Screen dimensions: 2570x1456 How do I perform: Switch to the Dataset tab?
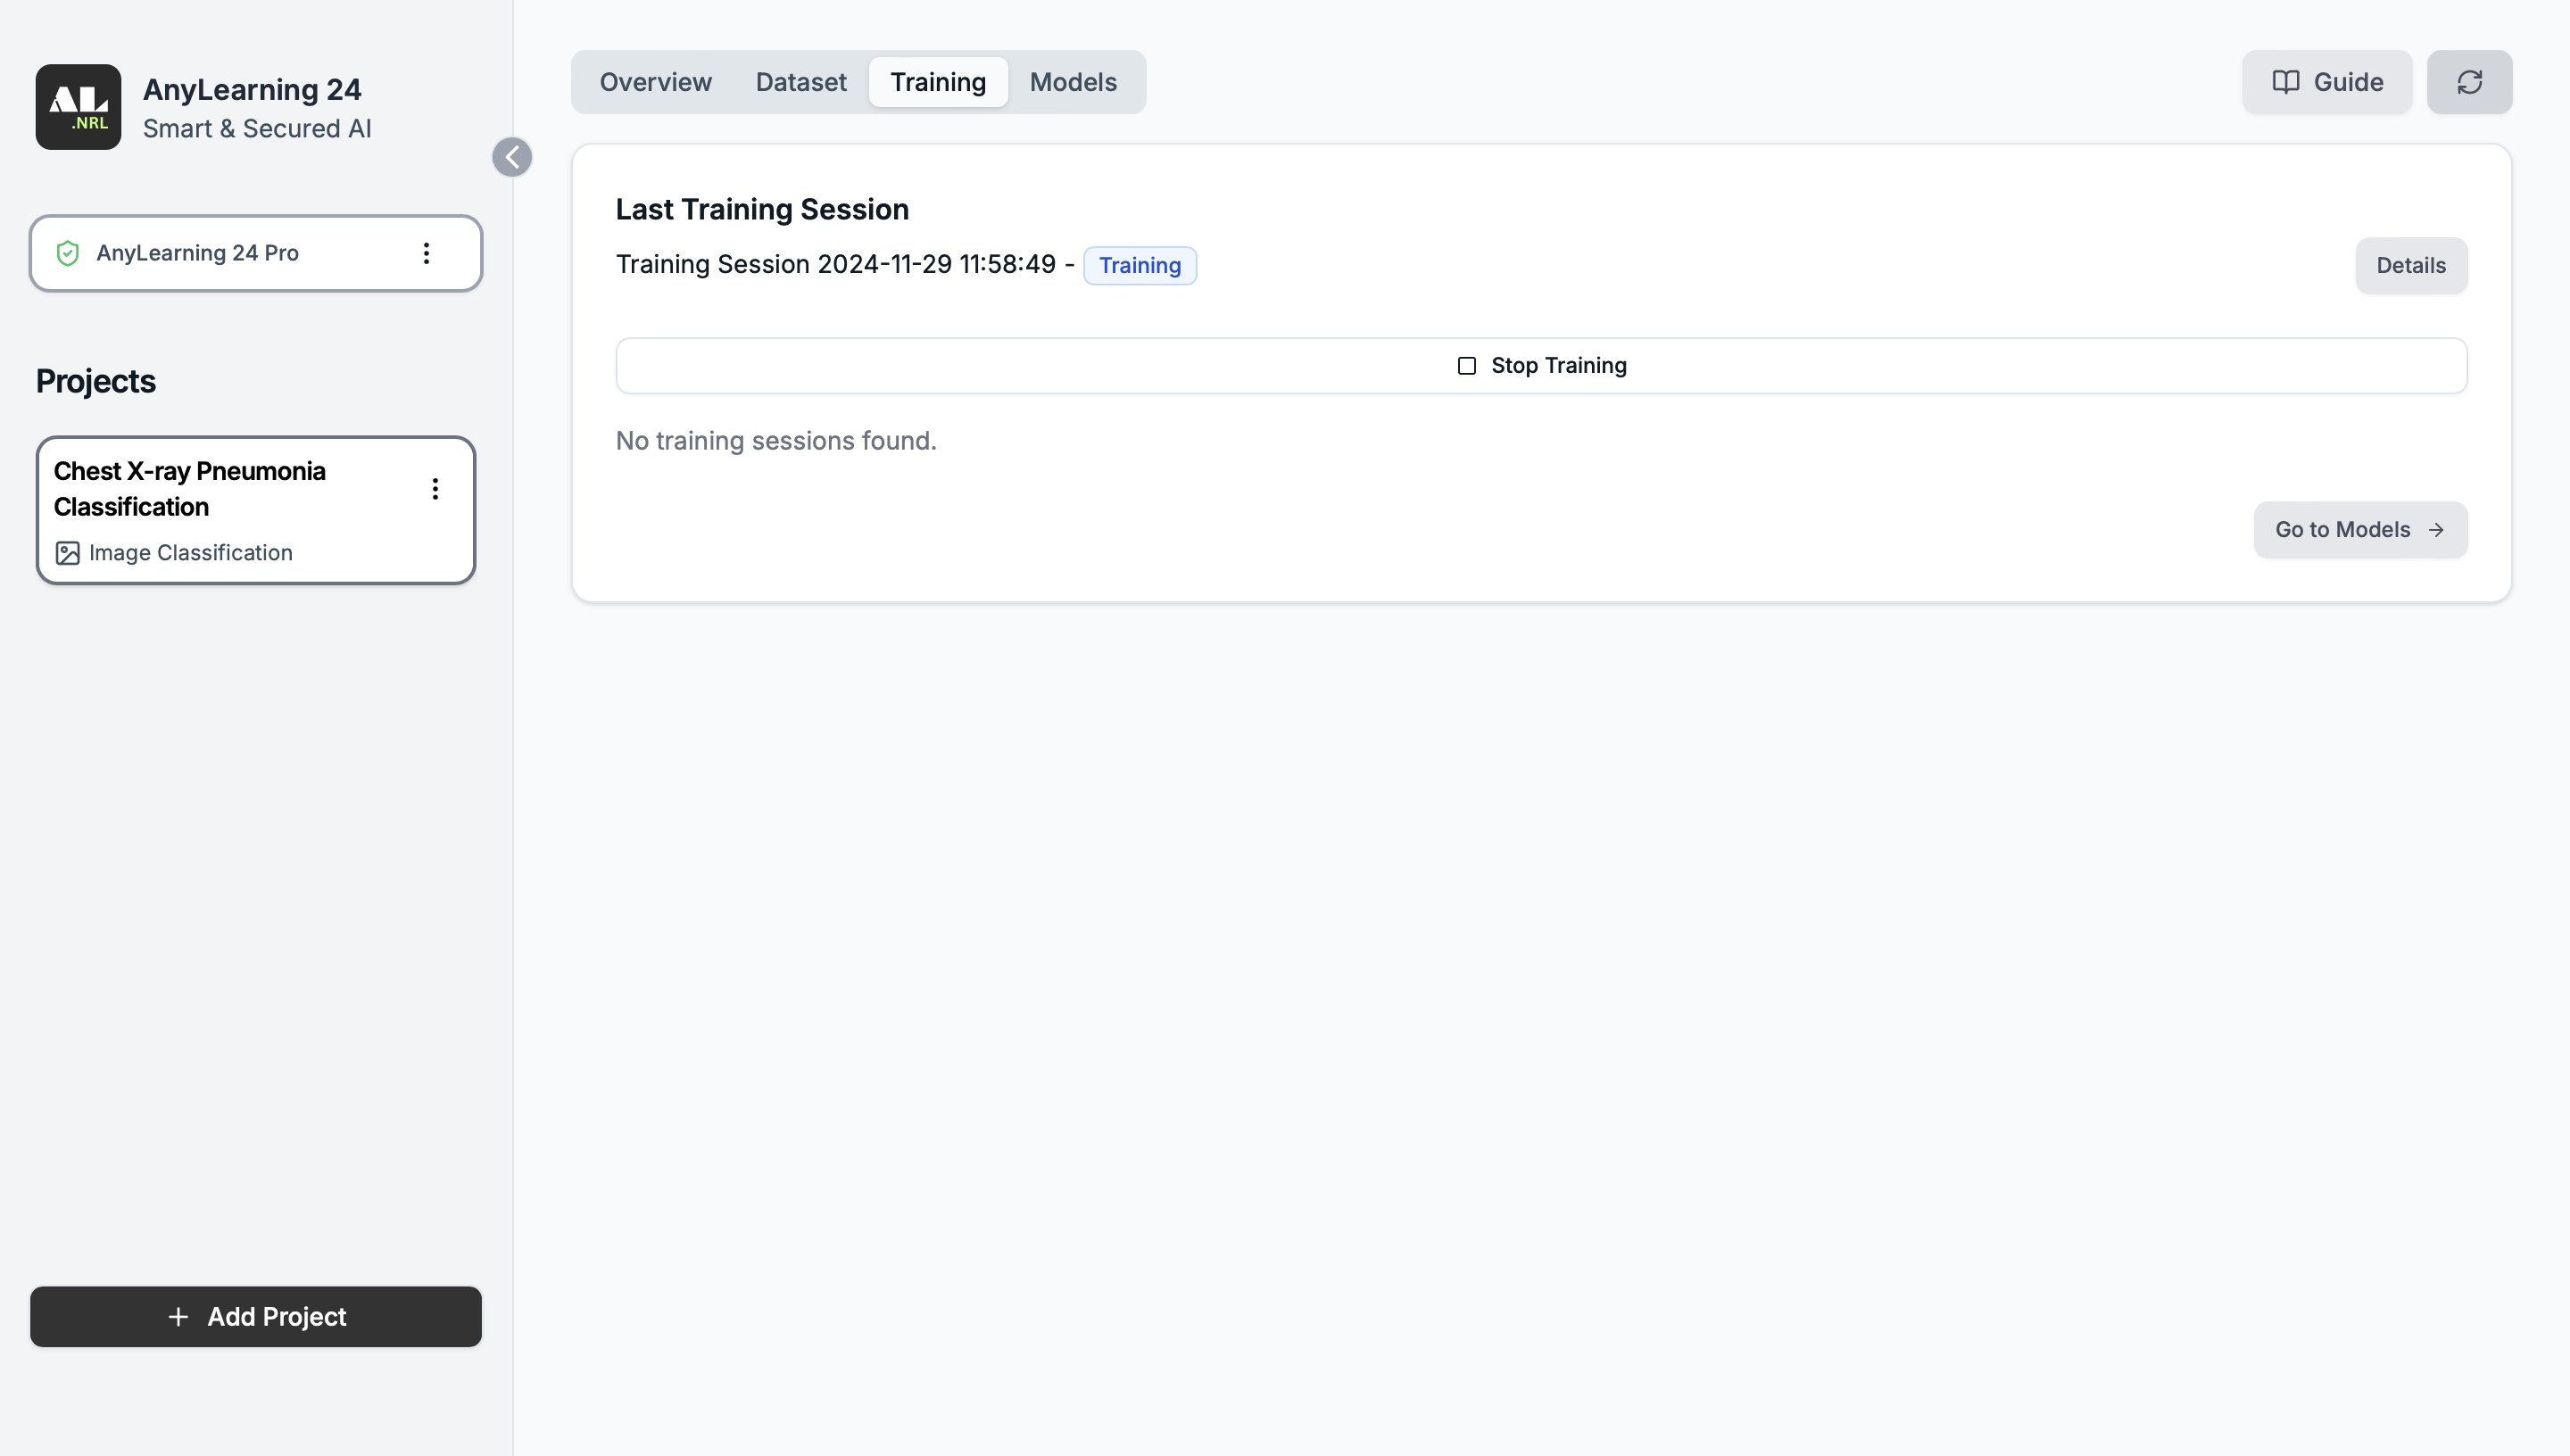coord(800,82)
